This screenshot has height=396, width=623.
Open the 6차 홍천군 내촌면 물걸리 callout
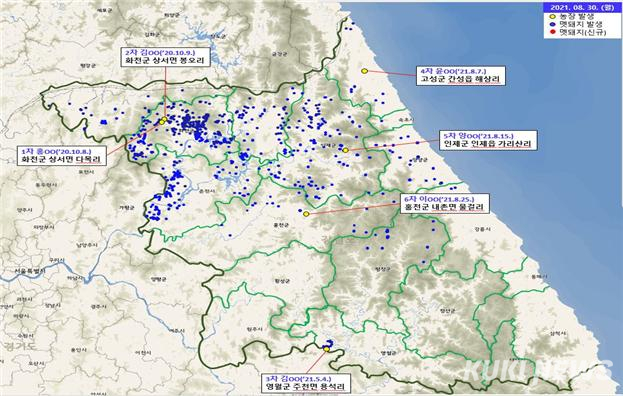coord(445,204)
